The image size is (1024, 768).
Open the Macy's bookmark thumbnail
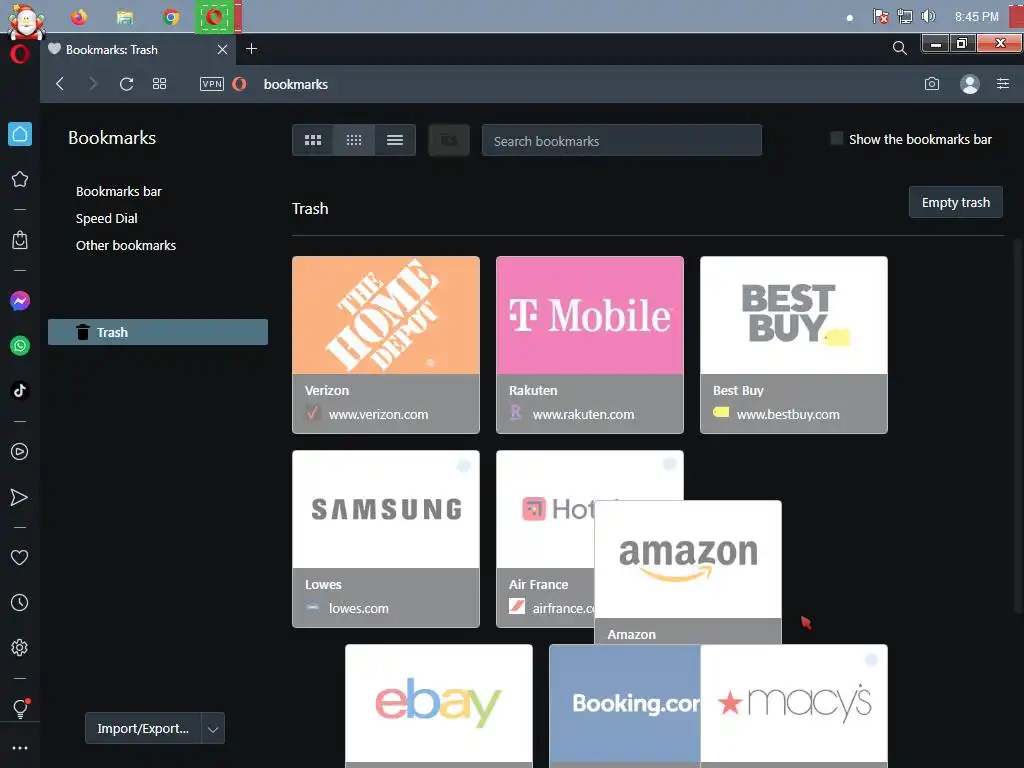[793, 703]
